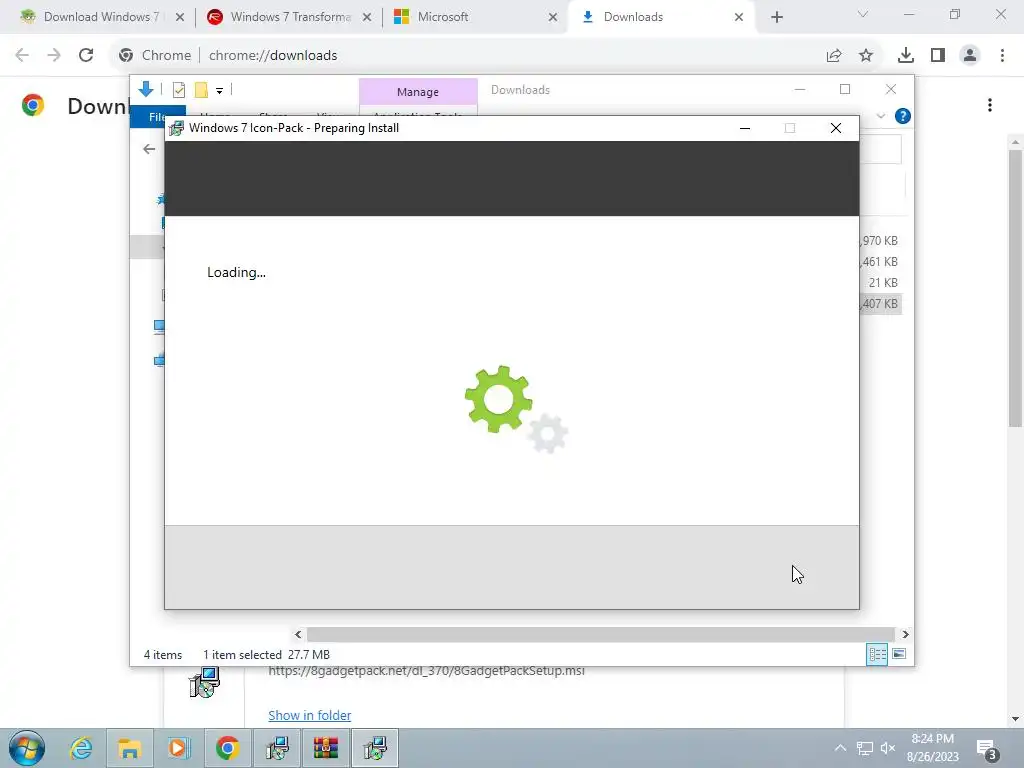Open WinRAR from taskbar
The image size is (1024, 768).
[x=325, y=748]
